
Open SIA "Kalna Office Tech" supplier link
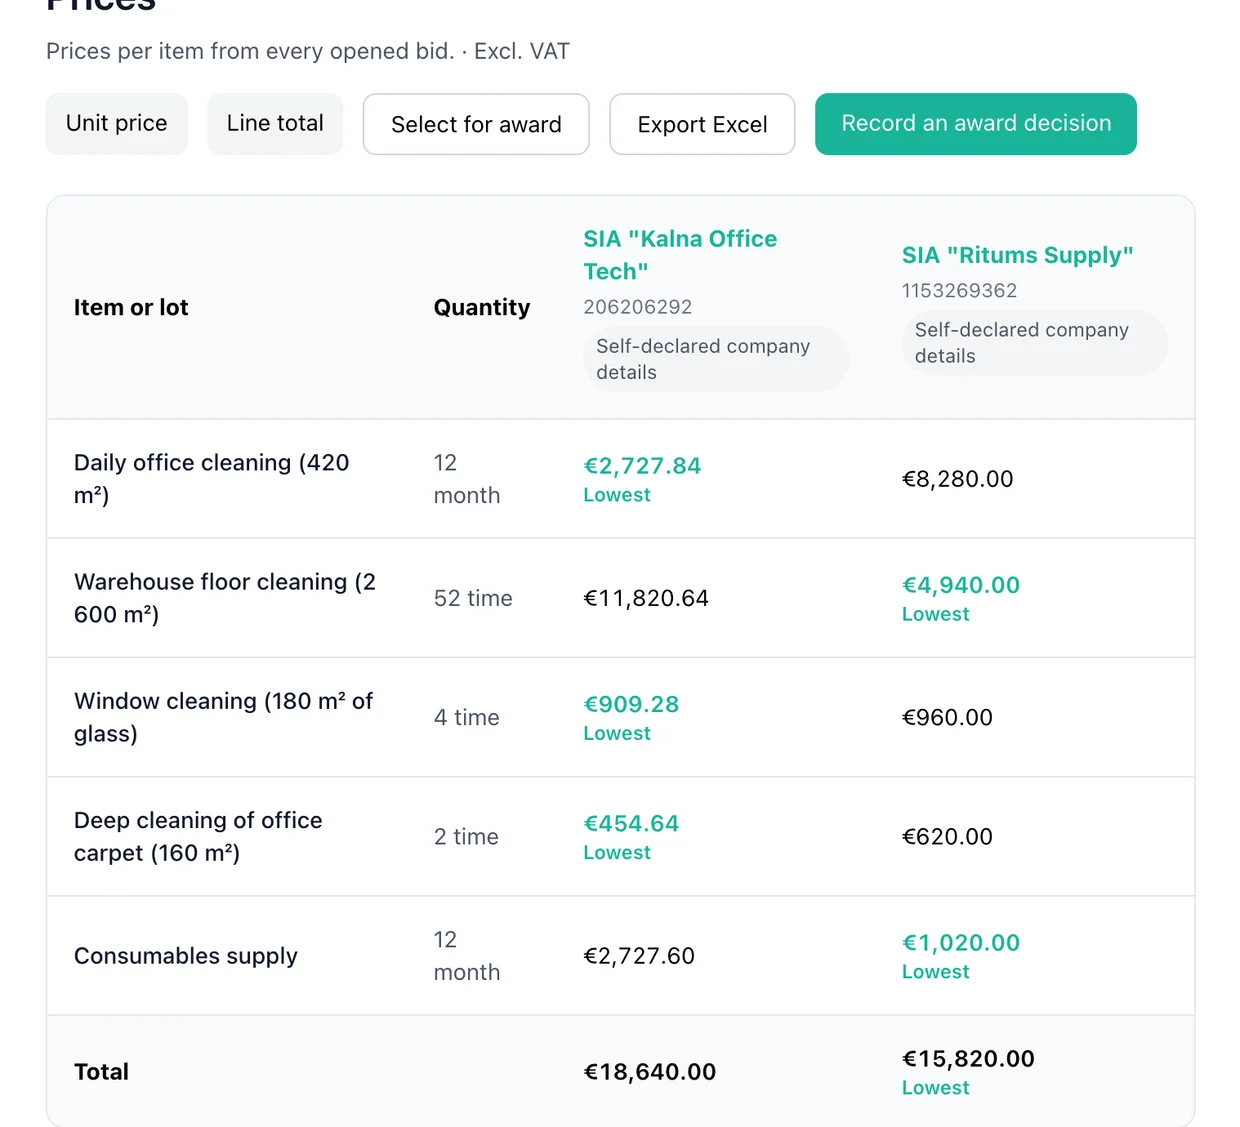(680, 255)
